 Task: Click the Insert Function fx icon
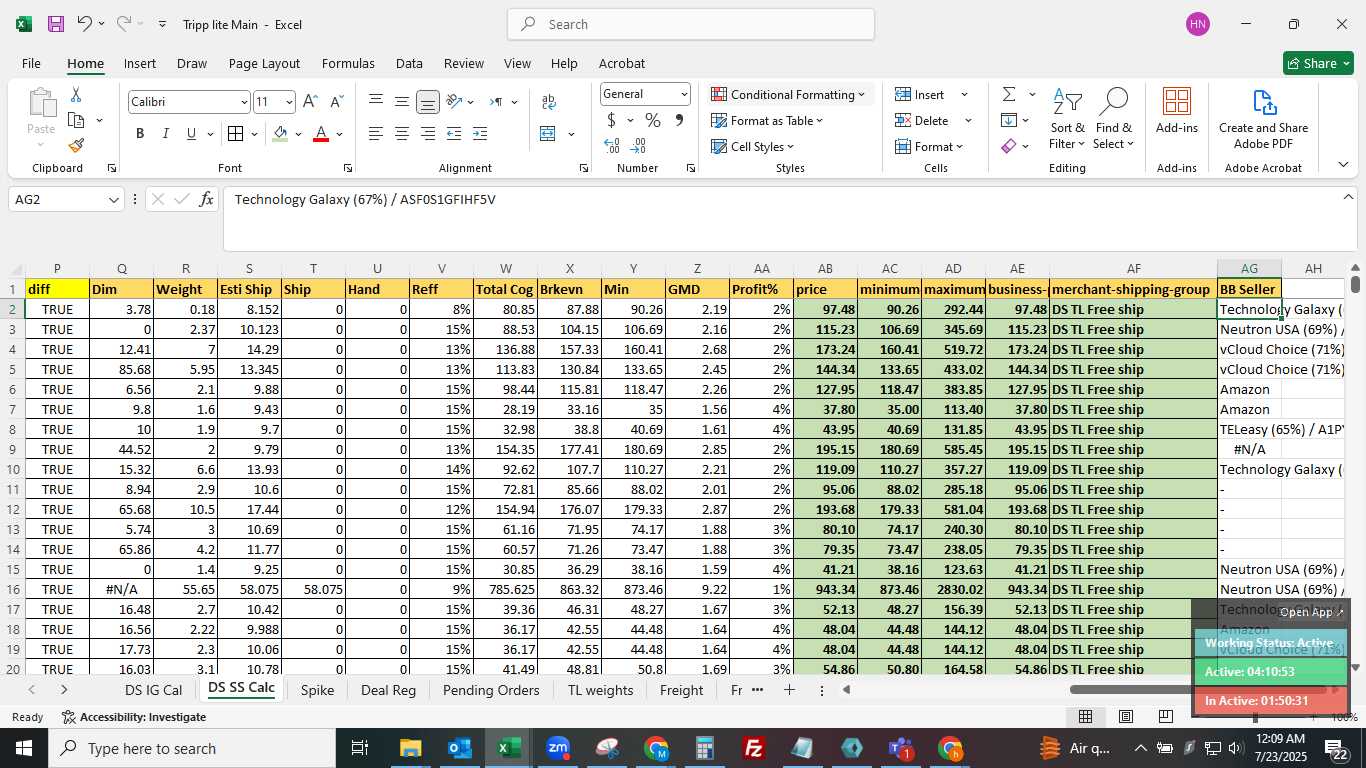pos(207,199)
